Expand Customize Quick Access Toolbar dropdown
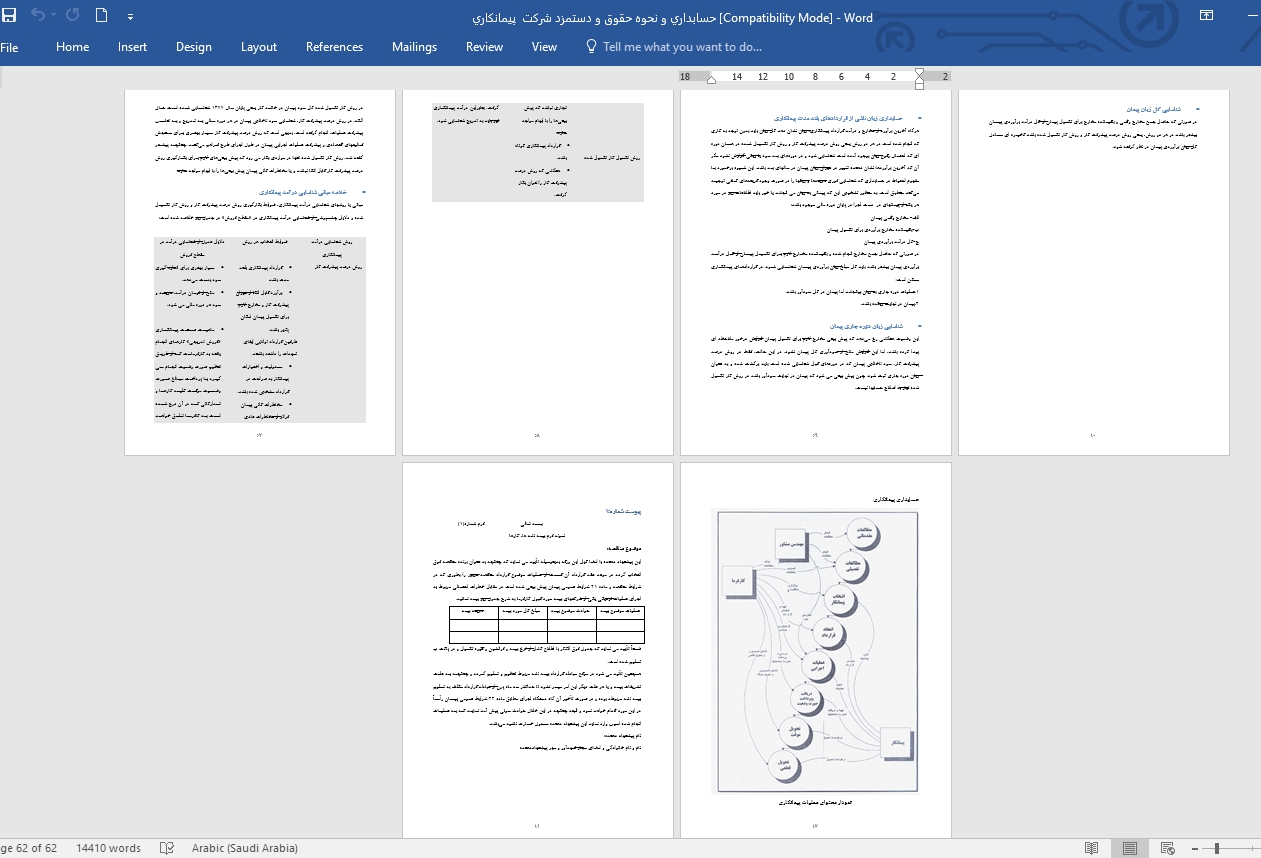 (x=131, y=17)
